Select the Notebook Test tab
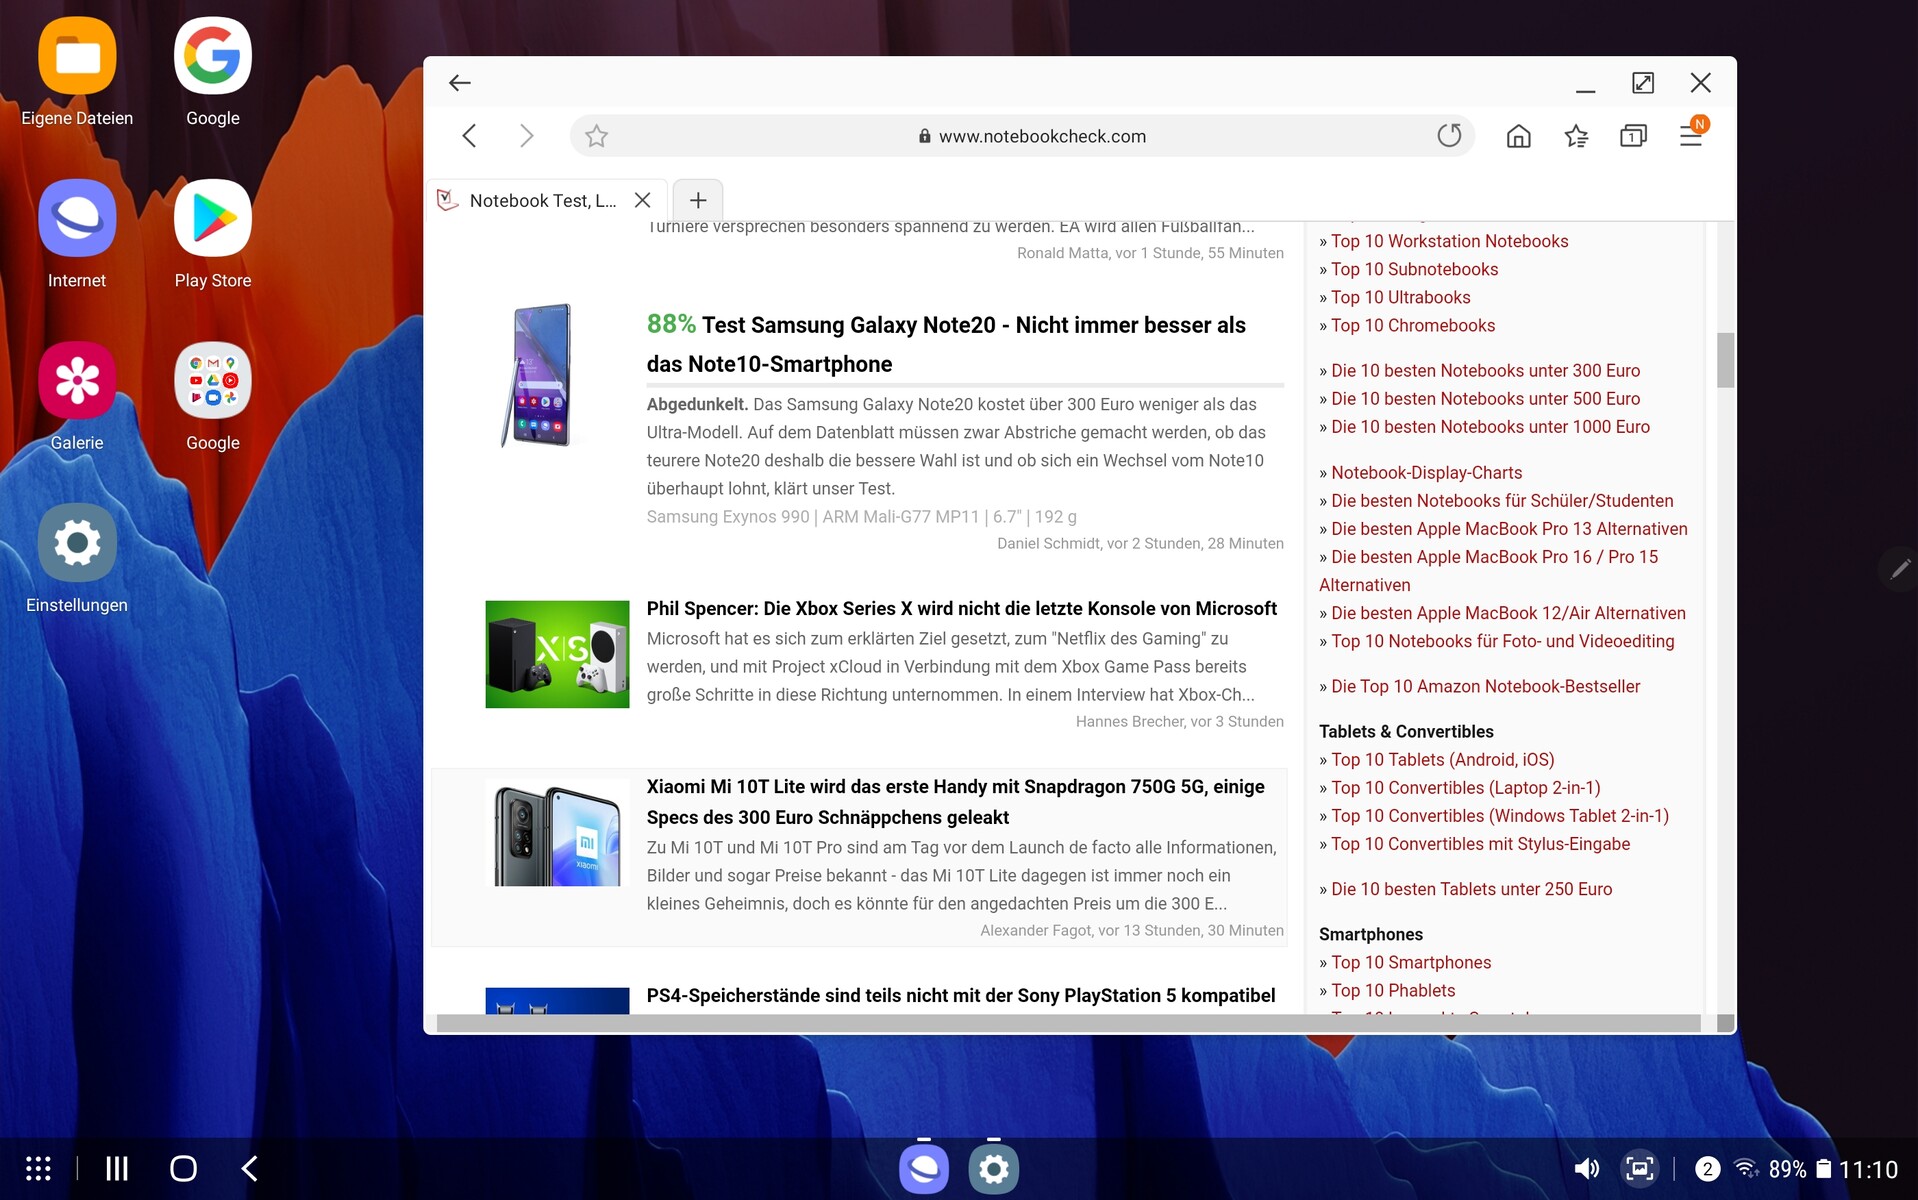 [541, 200]
